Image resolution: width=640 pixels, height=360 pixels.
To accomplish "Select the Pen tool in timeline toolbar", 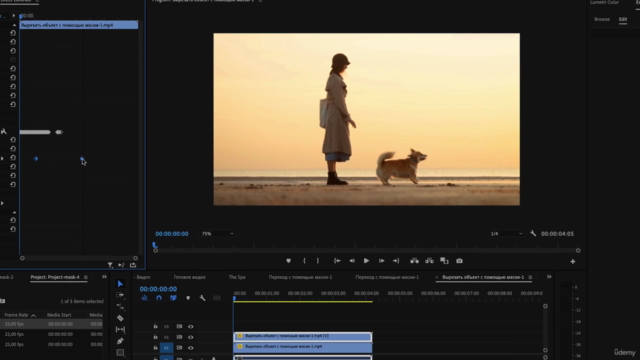I will [x=120, y=341].
